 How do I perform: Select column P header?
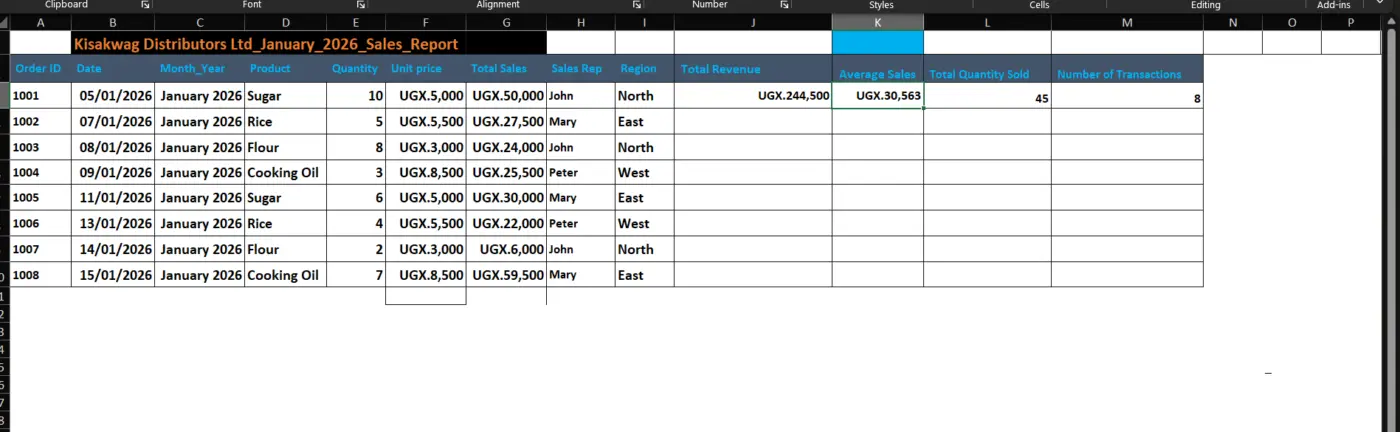[x=1351, y=22]
